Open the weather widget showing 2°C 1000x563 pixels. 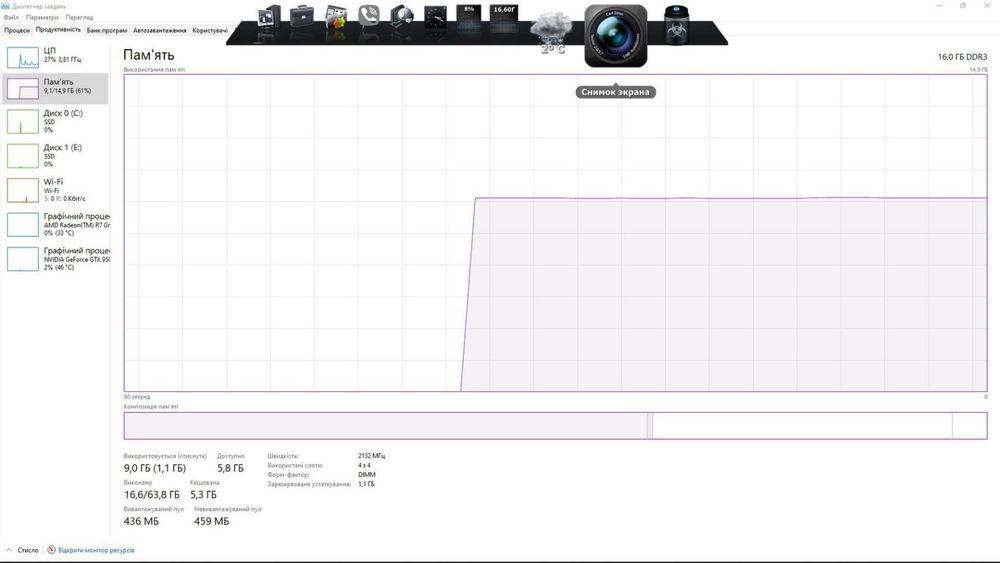(x=551, y=33)
